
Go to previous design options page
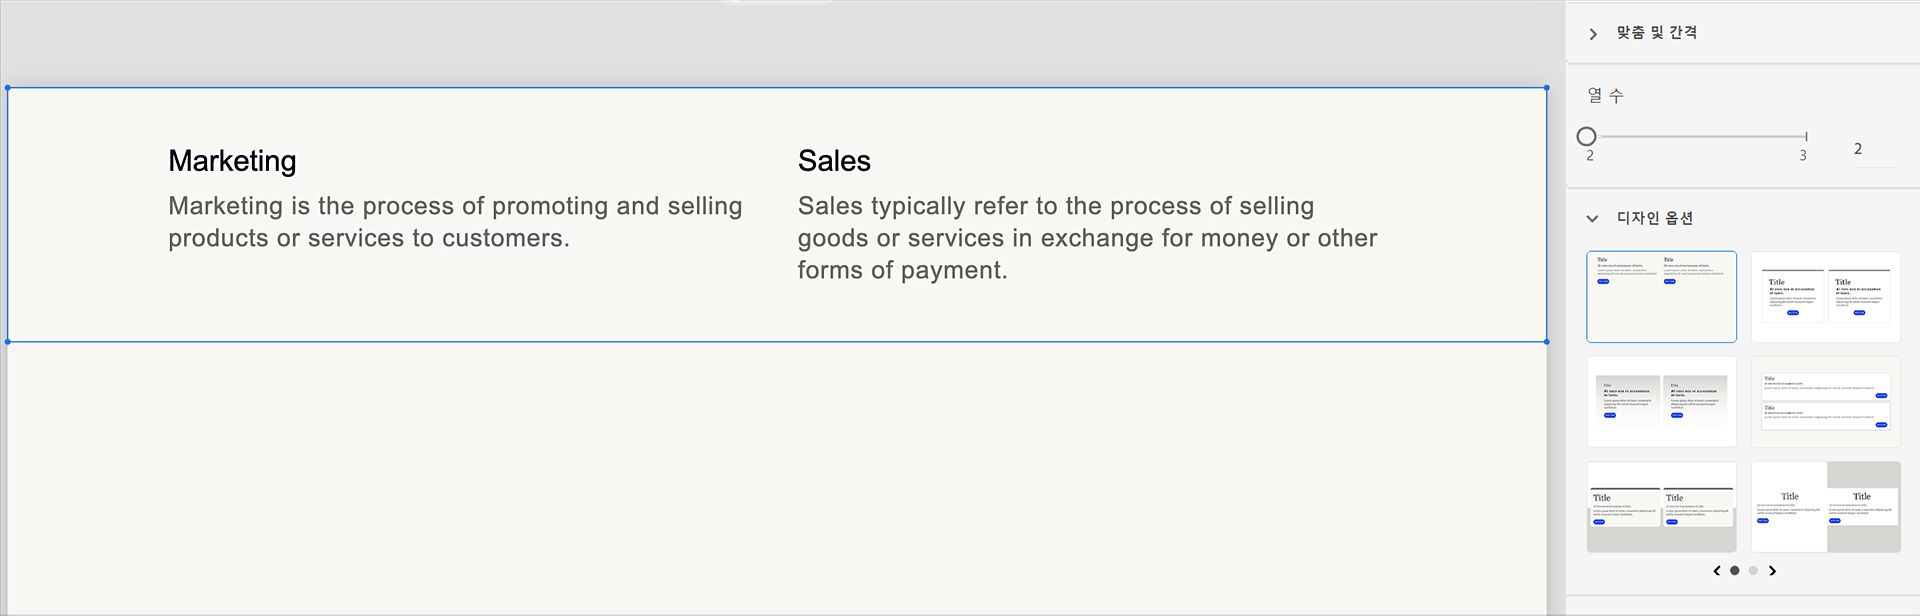point(1717,571)
